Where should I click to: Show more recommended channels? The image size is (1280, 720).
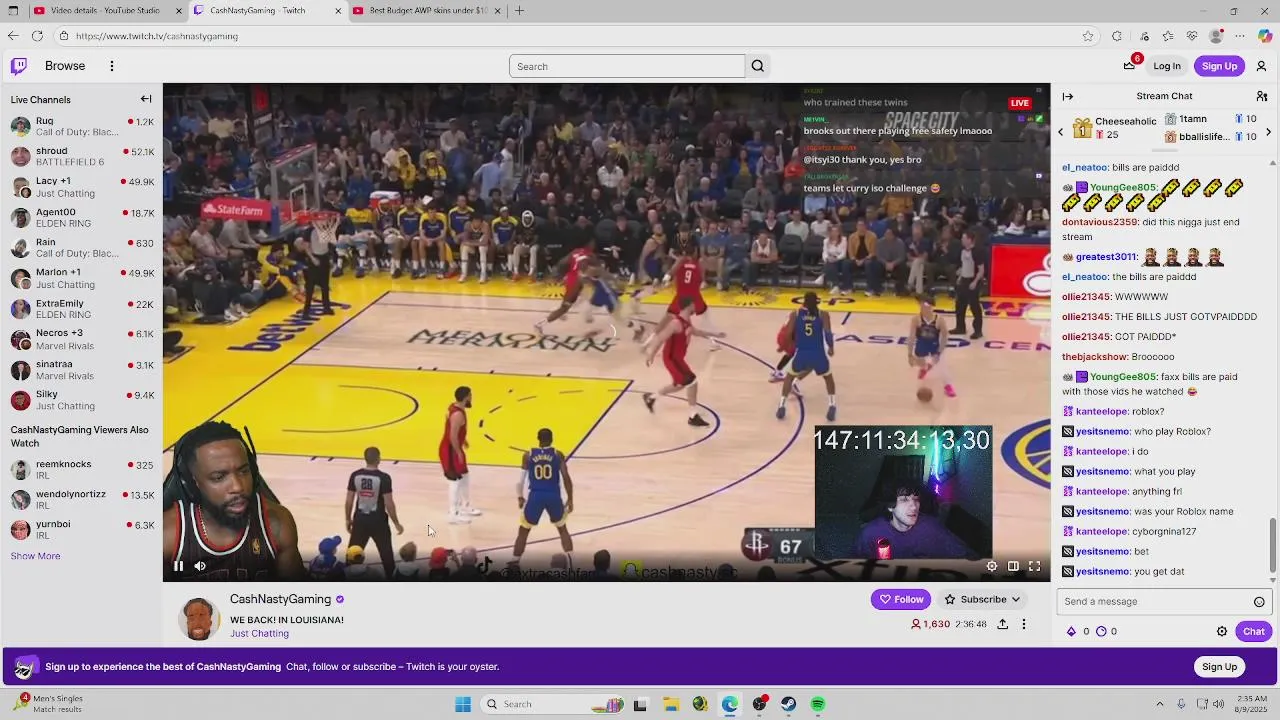[x=35, y=556]
